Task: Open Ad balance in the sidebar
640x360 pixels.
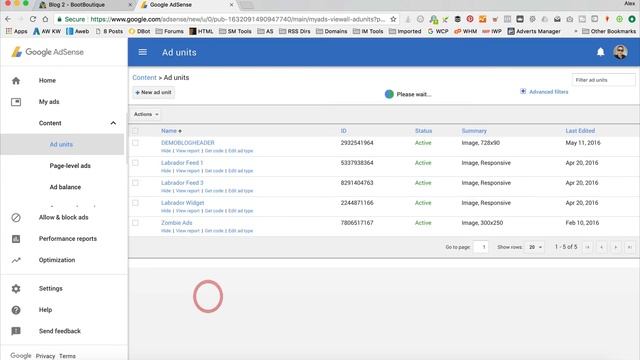Action: pos(65,187)
